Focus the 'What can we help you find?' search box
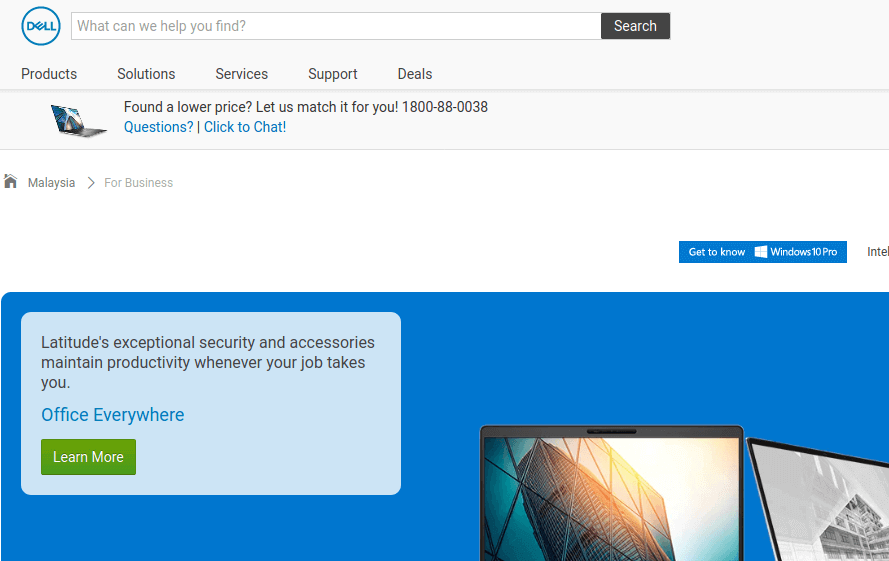889x561 pixels. point(336,26)
